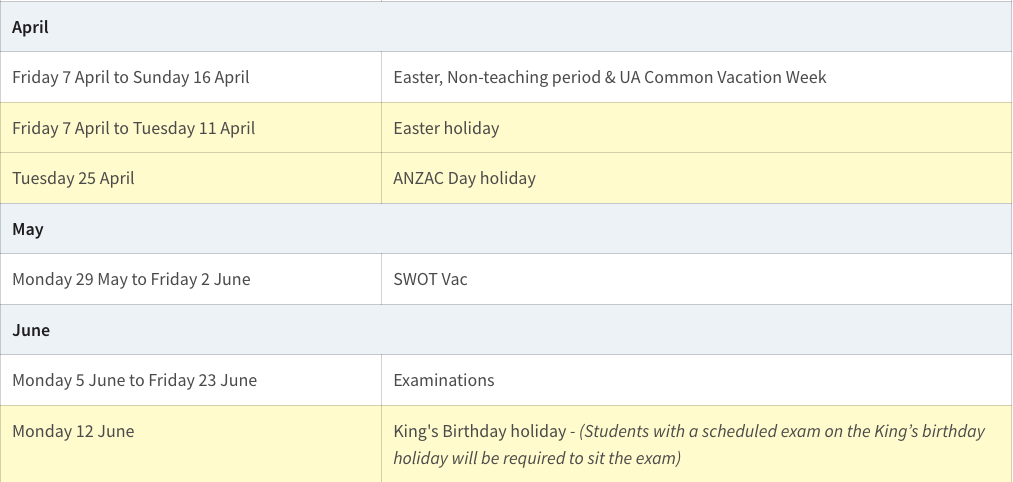Screen dimensions: 1013x482
Task: Click the May month header row
Action: 28,229
